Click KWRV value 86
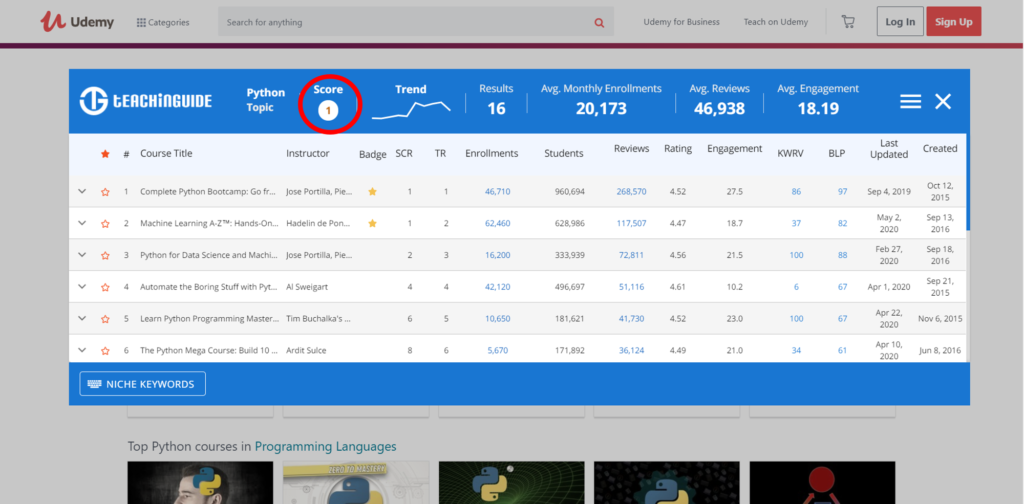The height and width of the screenshot is (504, 1024). point(796,192)
